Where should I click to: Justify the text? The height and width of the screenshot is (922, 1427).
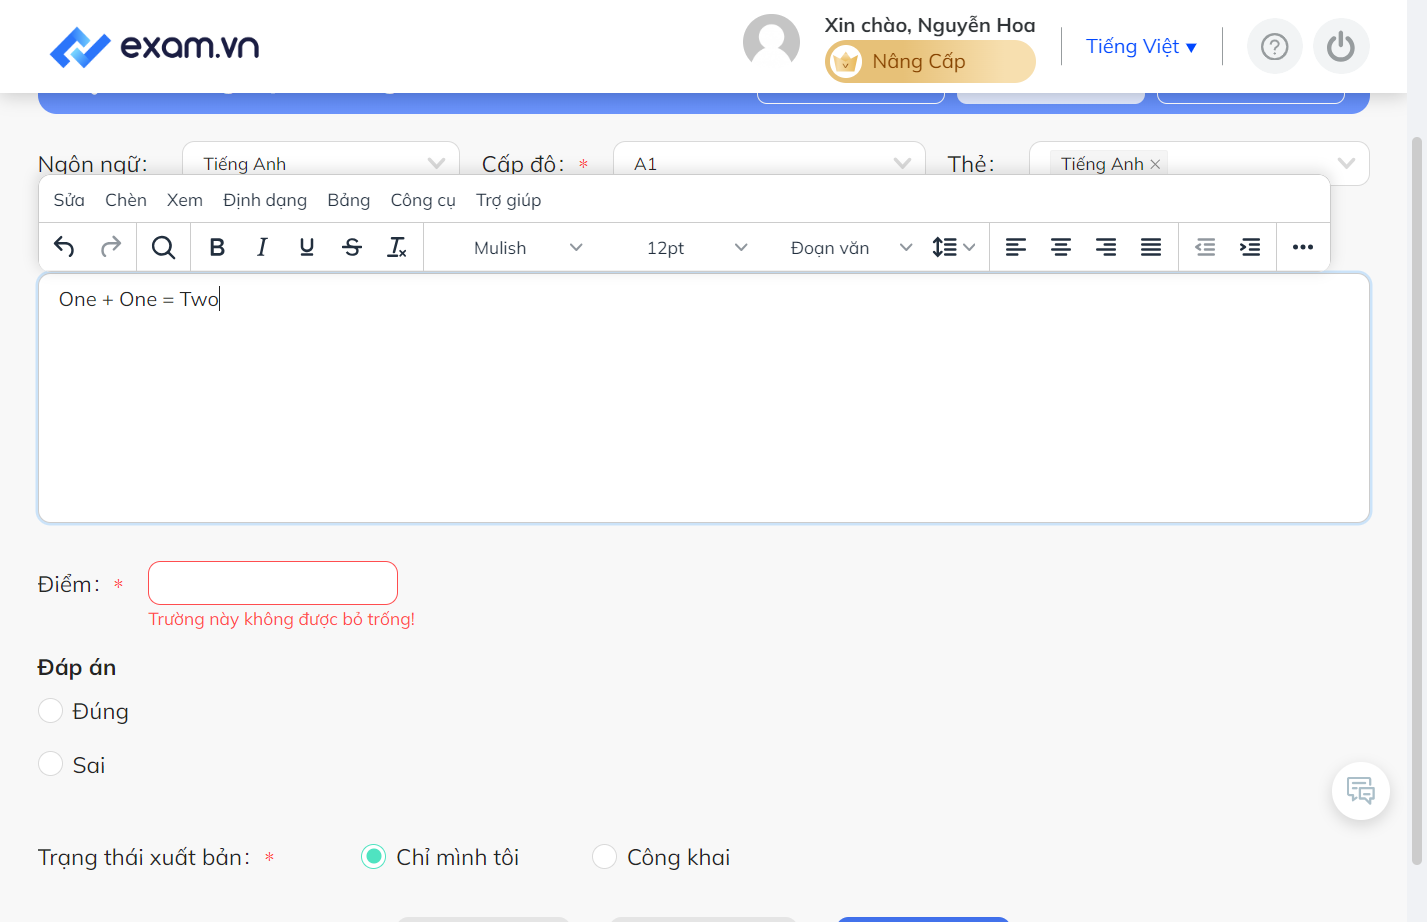pos(1151,247)
